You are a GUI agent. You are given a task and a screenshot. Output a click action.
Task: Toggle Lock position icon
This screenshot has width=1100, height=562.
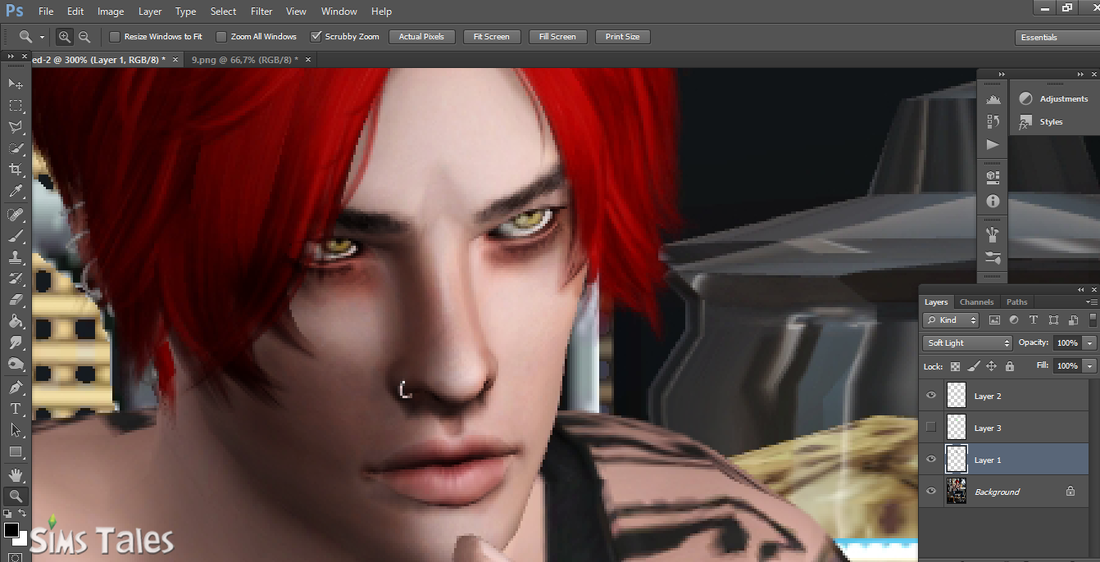click(x=991, y=366)
